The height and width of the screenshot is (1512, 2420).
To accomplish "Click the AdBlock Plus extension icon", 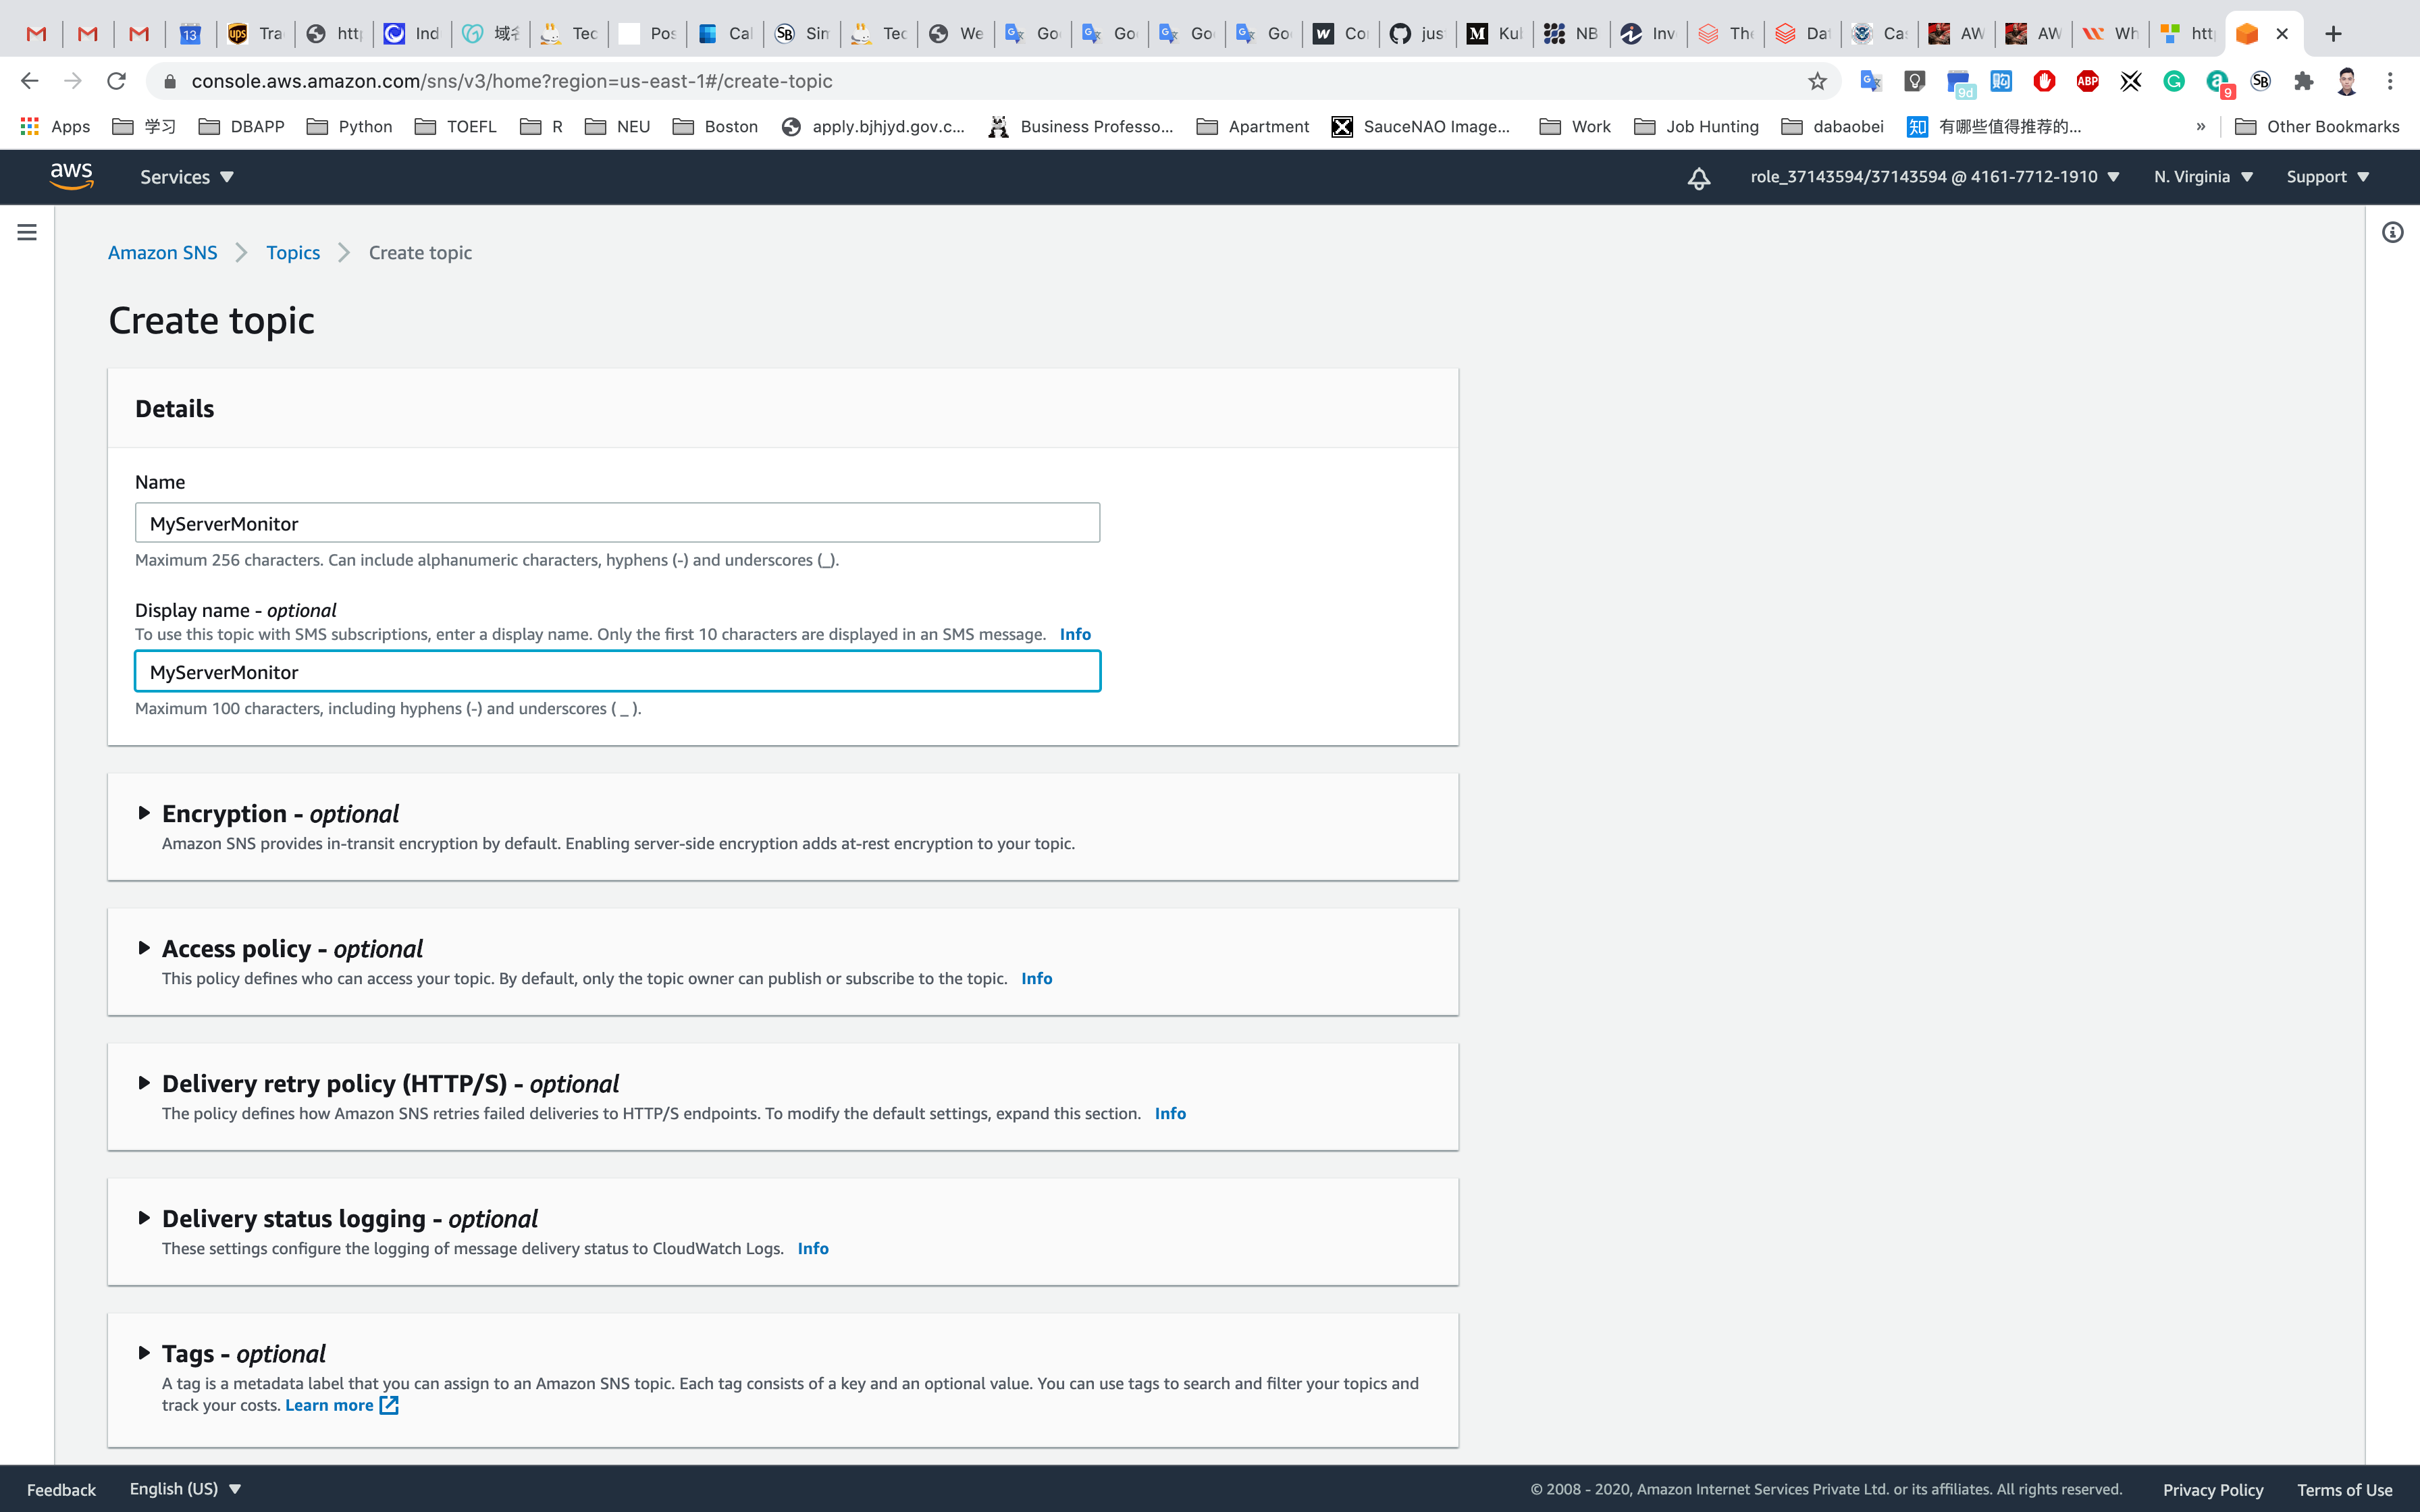I will [x=2087, y=81].
